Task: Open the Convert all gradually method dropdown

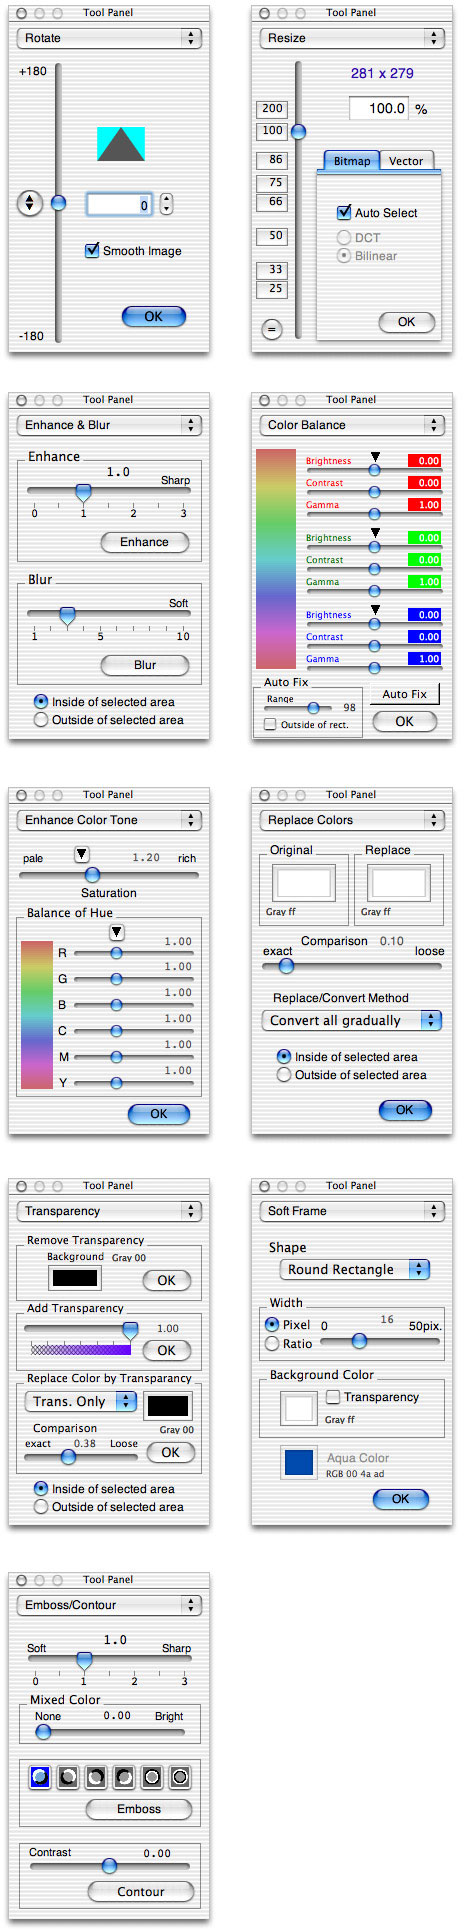Action: 351,1020
